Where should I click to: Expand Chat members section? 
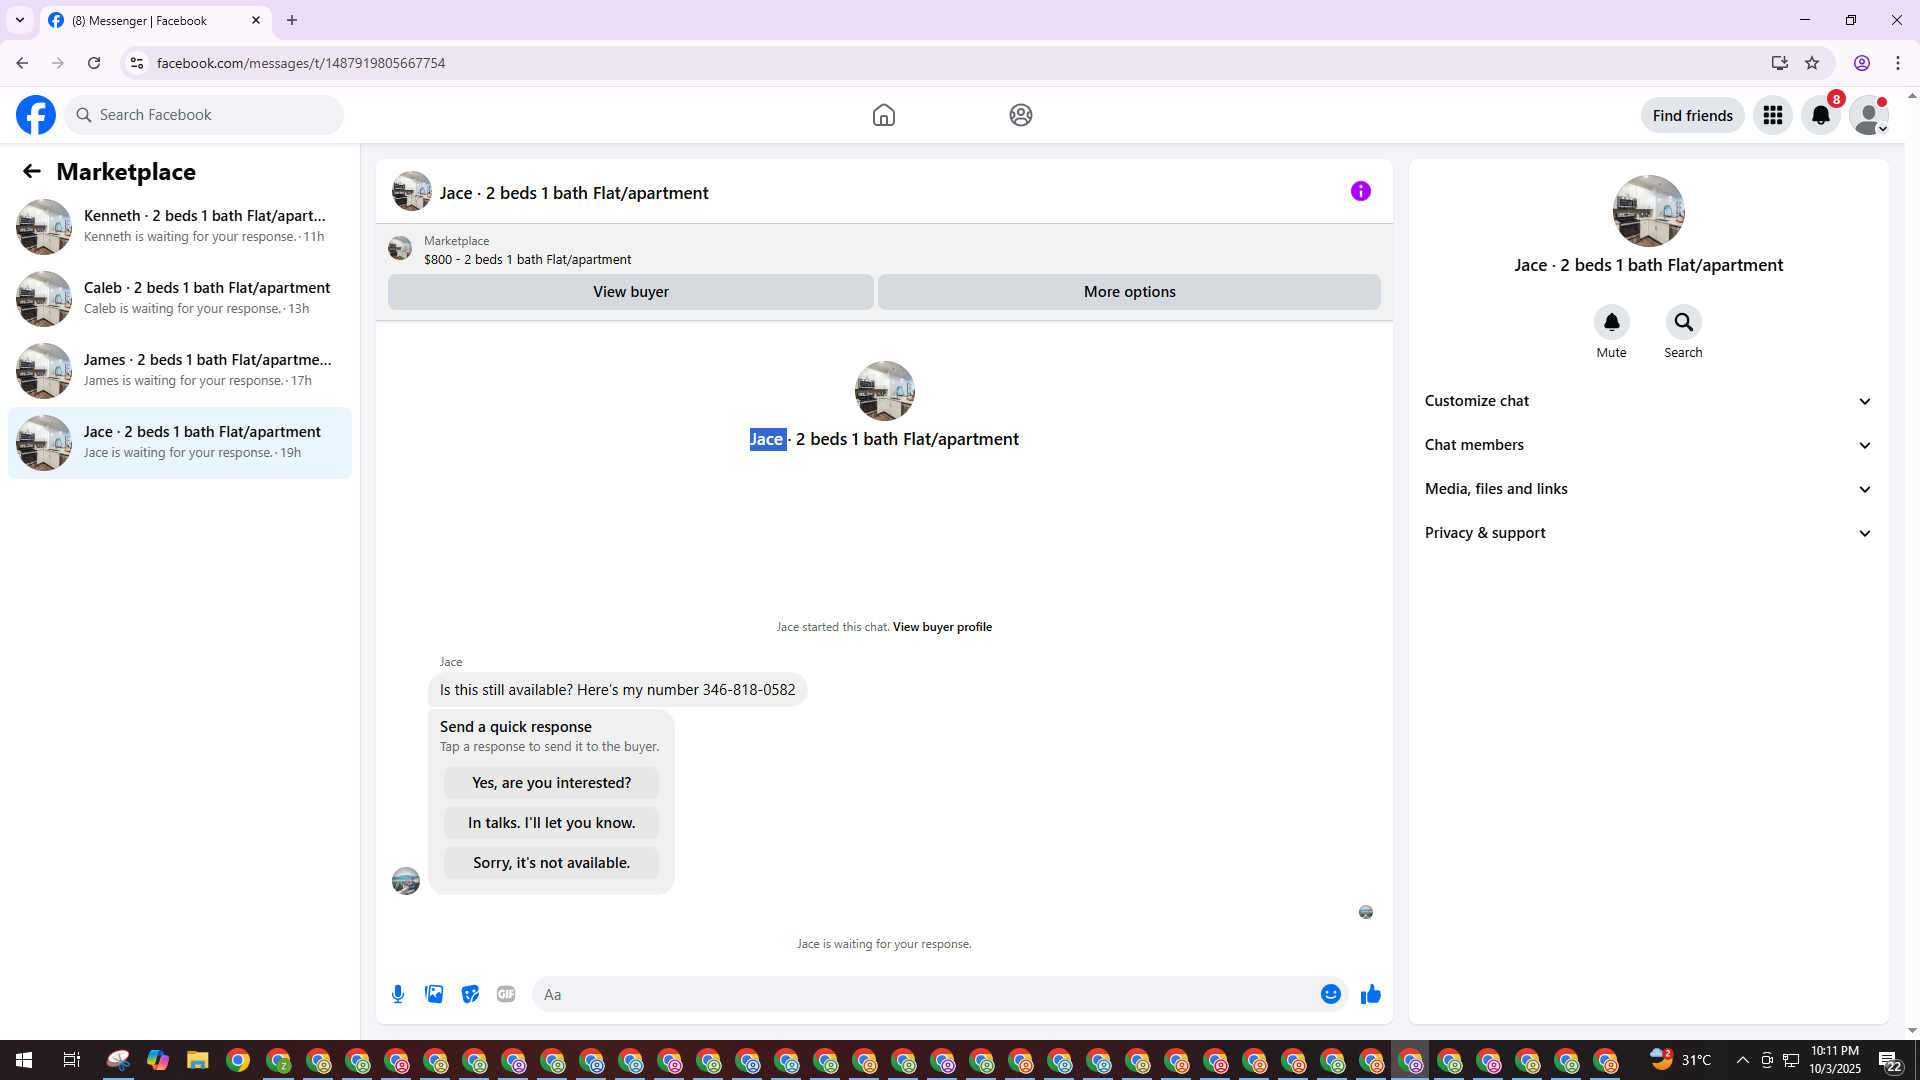1649,445
